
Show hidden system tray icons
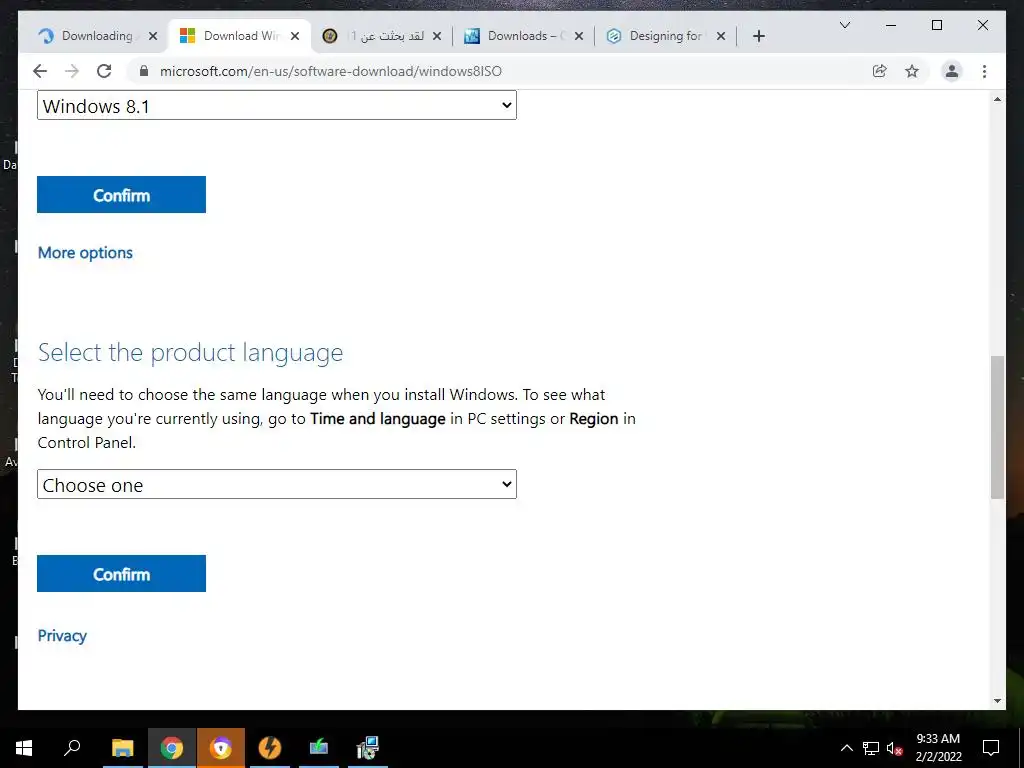point(846,748)
